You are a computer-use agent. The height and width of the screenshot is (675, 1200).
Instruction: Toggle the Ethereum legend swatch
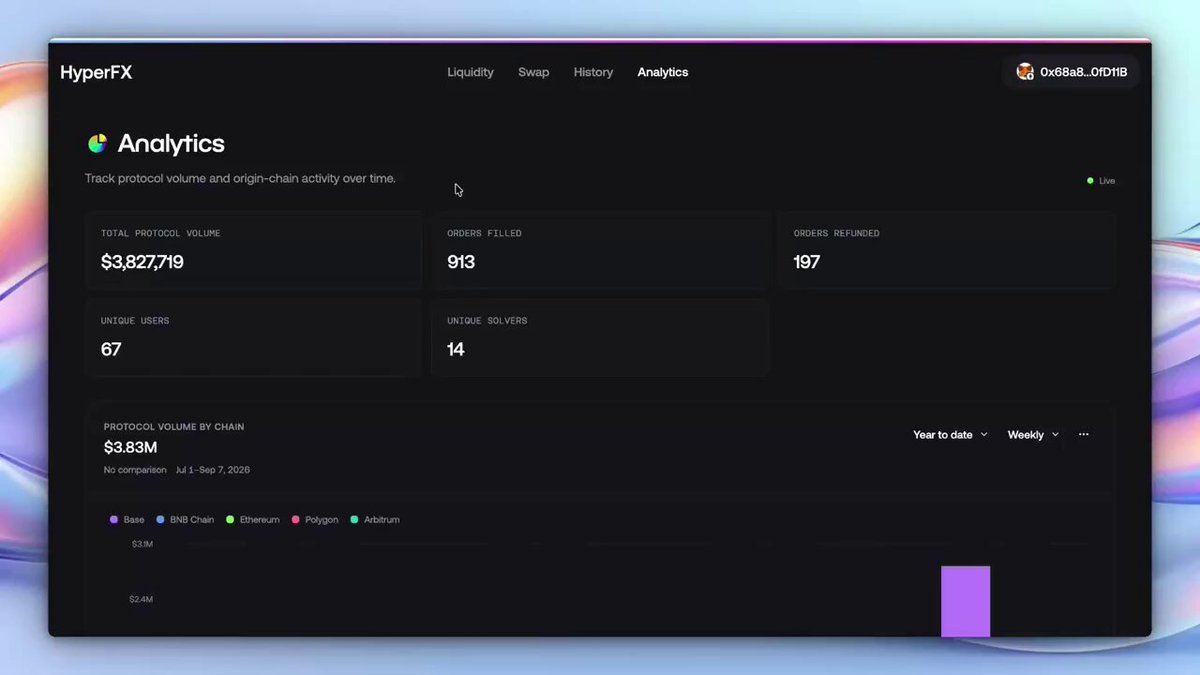[230, 520]
